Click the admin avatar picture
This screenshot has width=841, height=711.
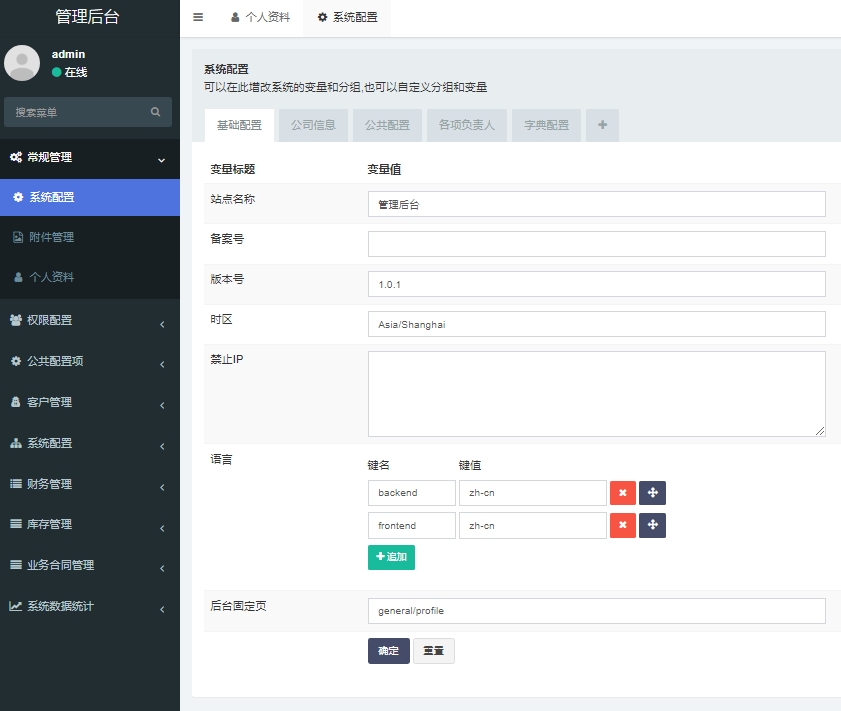pos(21,62)
